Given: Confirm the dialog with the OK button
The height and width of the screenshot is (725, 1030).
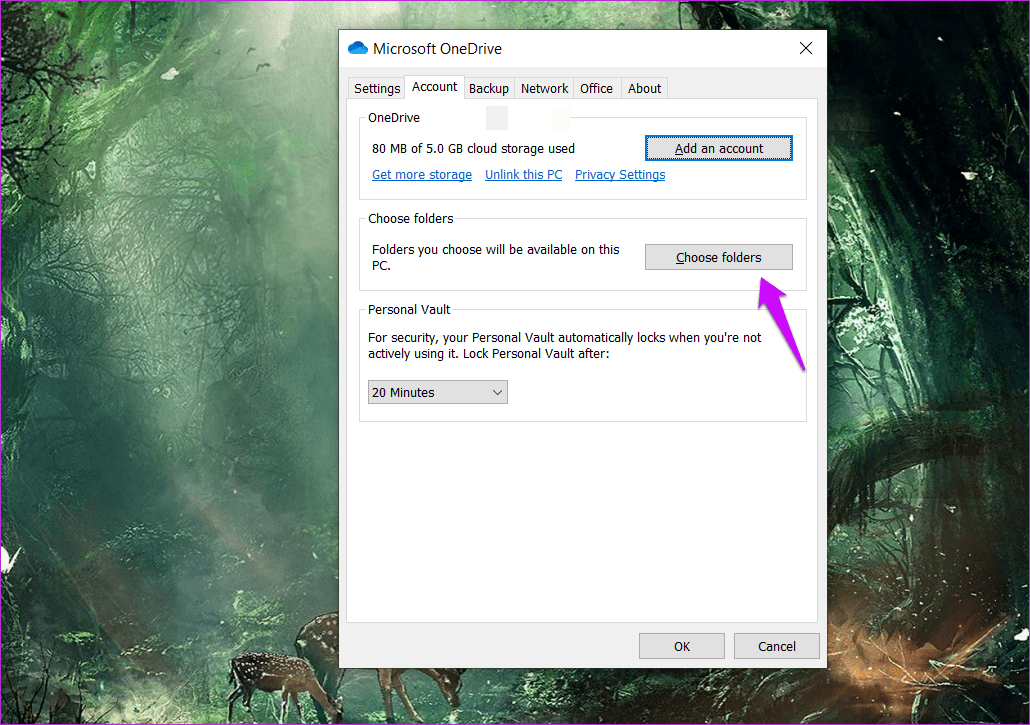Looking at the screenshot, I should tap(682, 646).
